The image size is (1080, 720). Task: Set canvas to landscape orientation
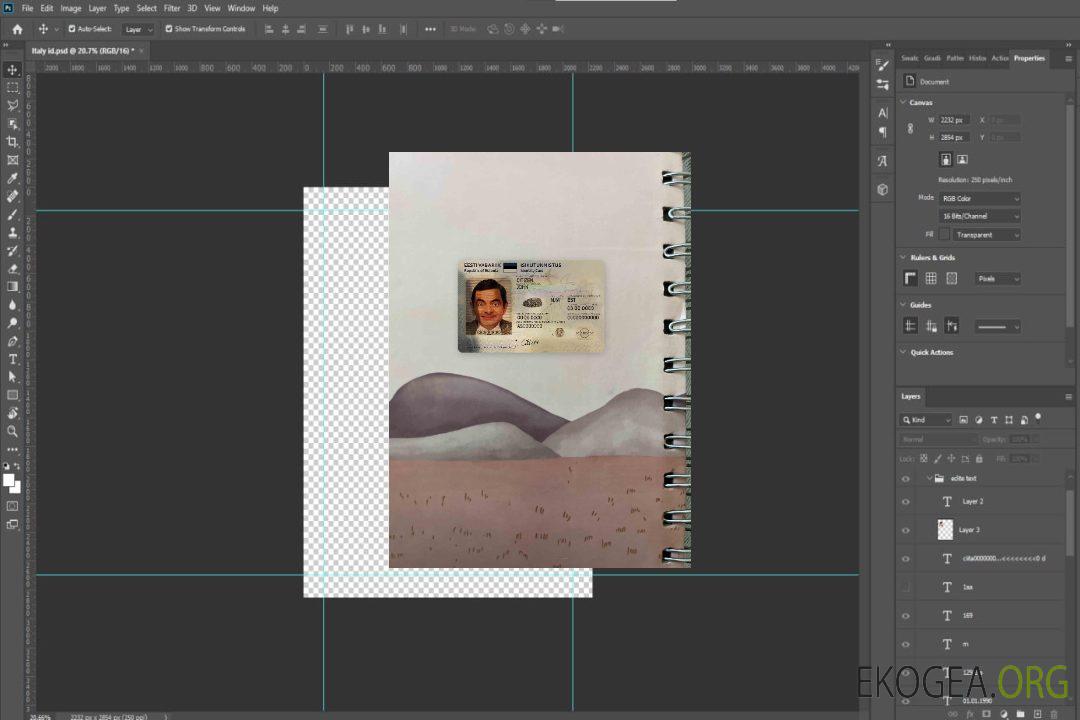click(x=962, y=159)
